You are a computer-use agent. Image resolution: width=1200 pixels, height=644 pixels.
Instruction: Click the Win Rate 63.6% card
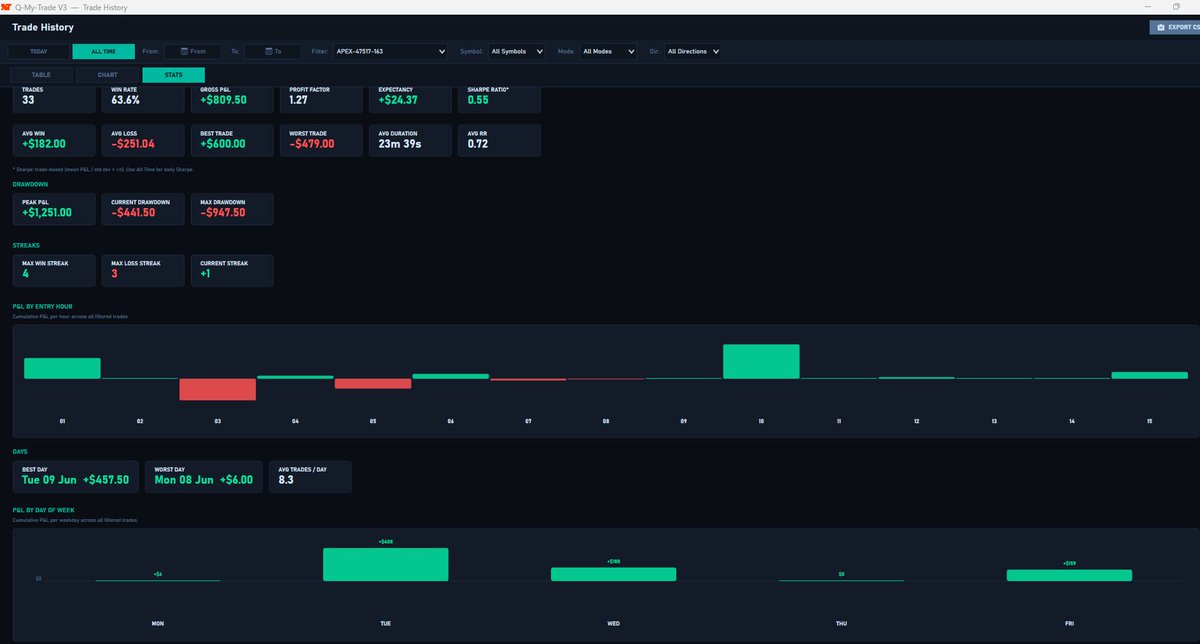(x=143, y=98)
